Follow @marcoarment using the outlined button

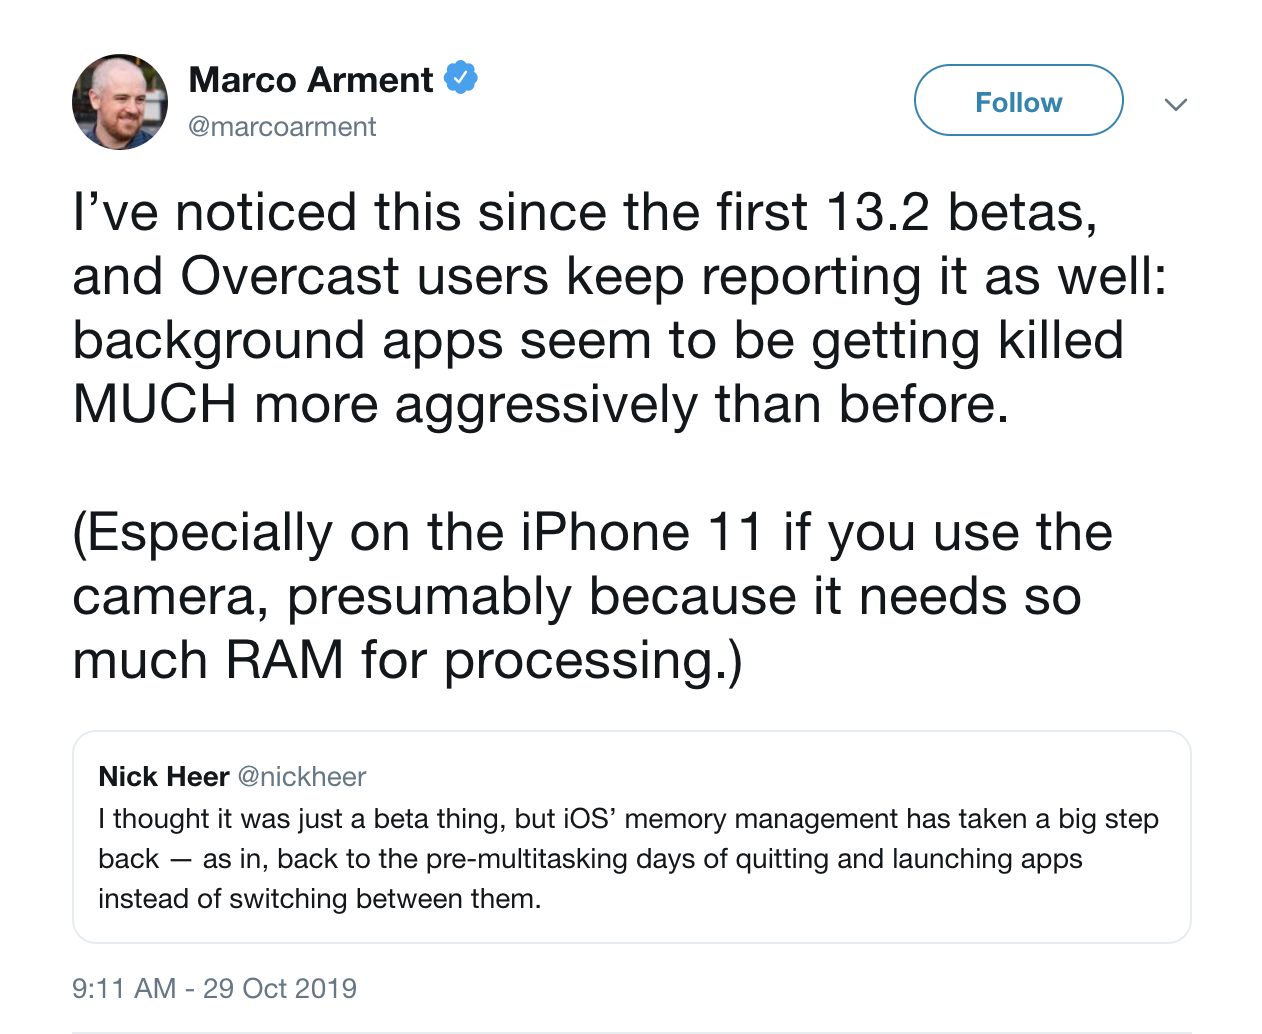1018,100
